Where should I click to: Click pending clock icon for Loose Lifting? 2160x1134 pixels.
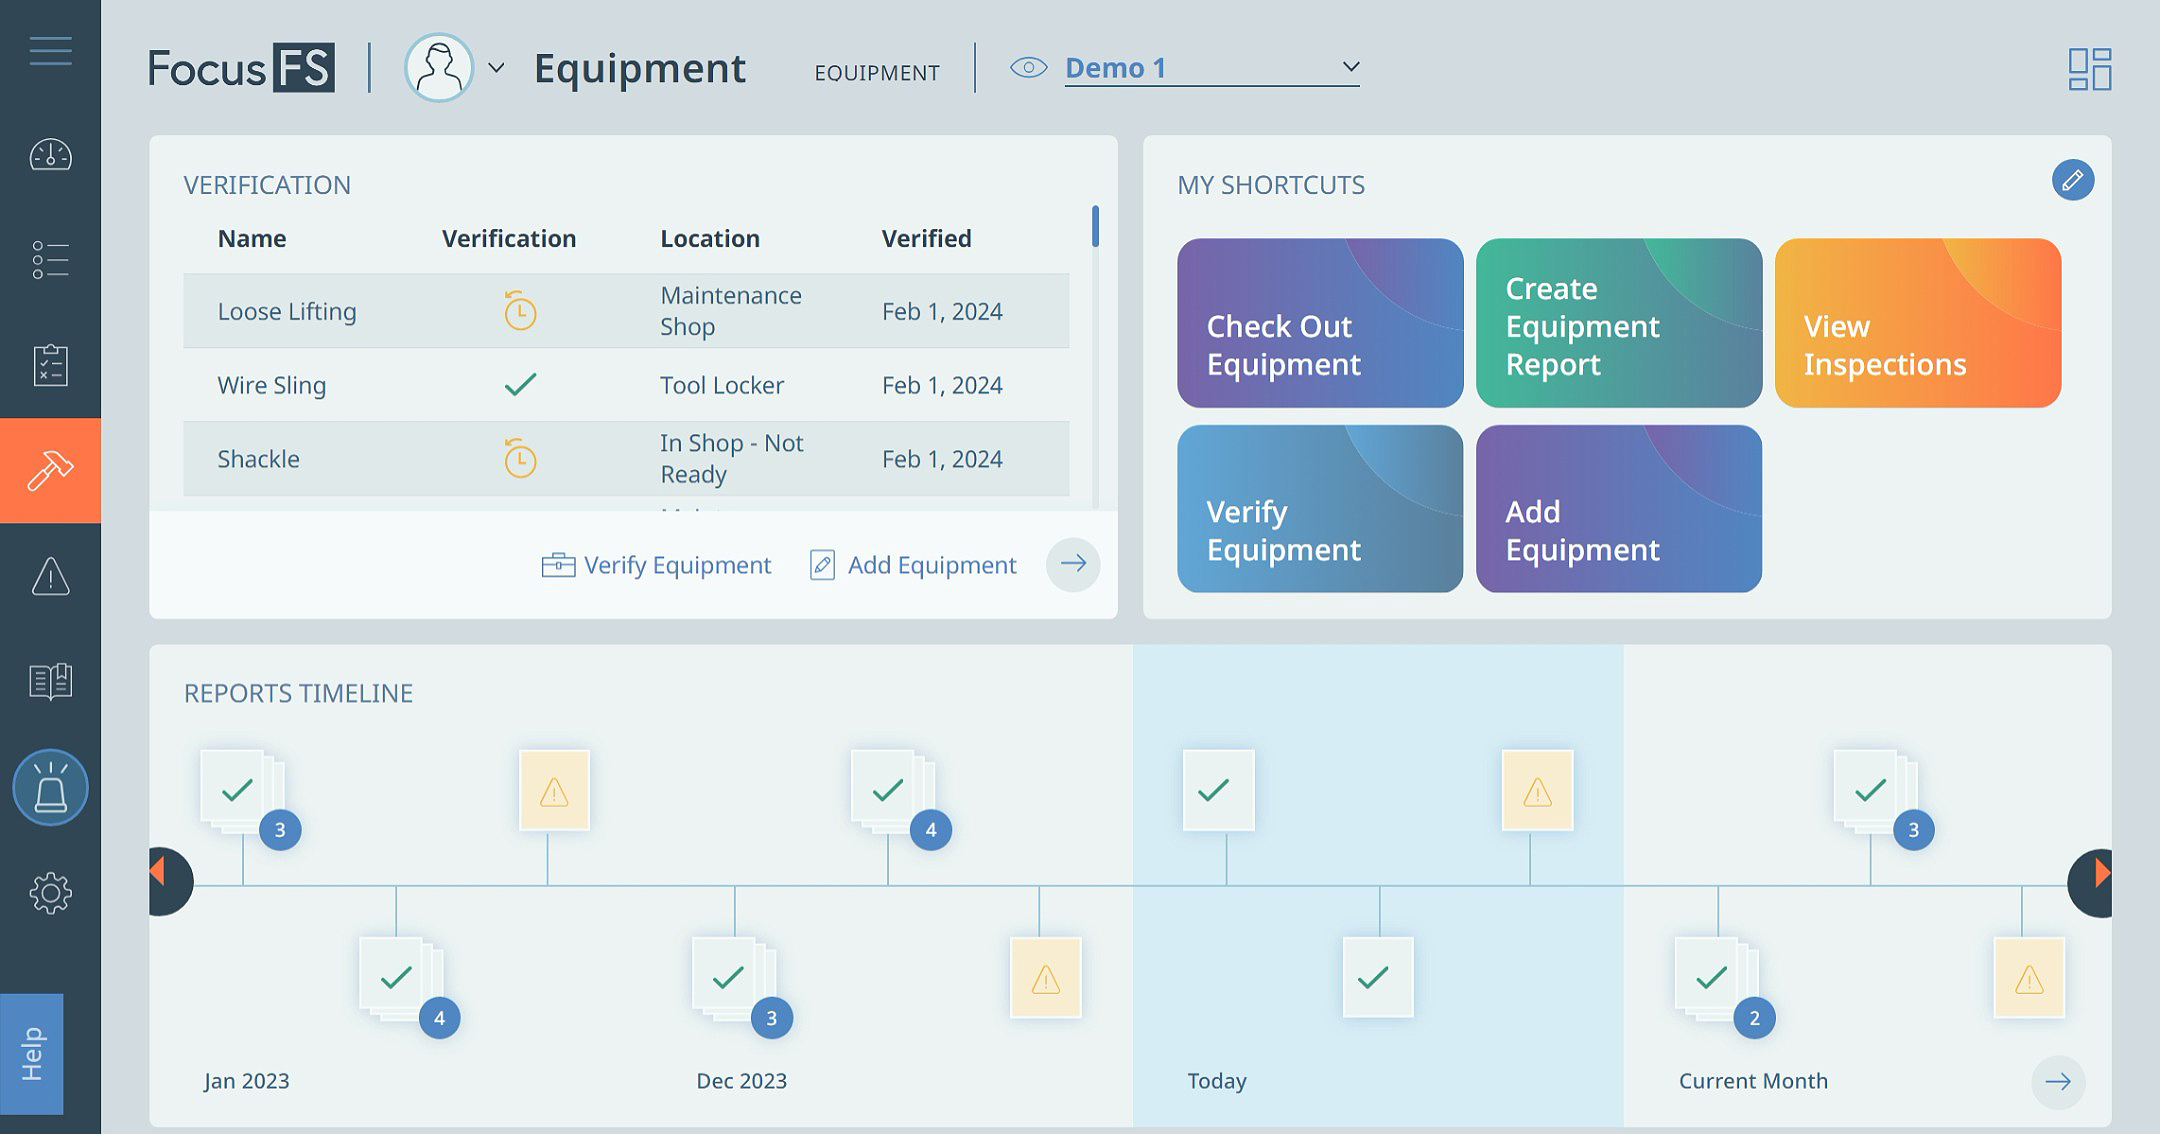click(x=520, y=311)
